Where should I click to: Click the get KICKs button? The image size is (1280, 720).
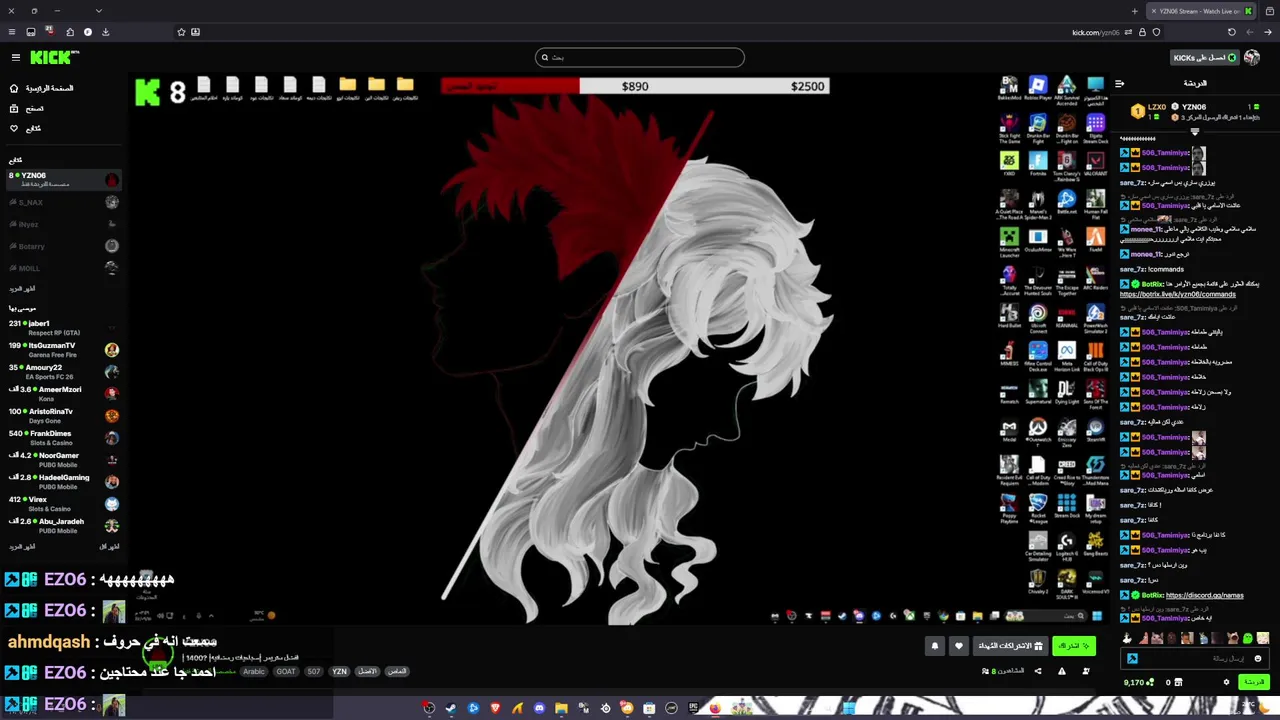point(1205,58)
